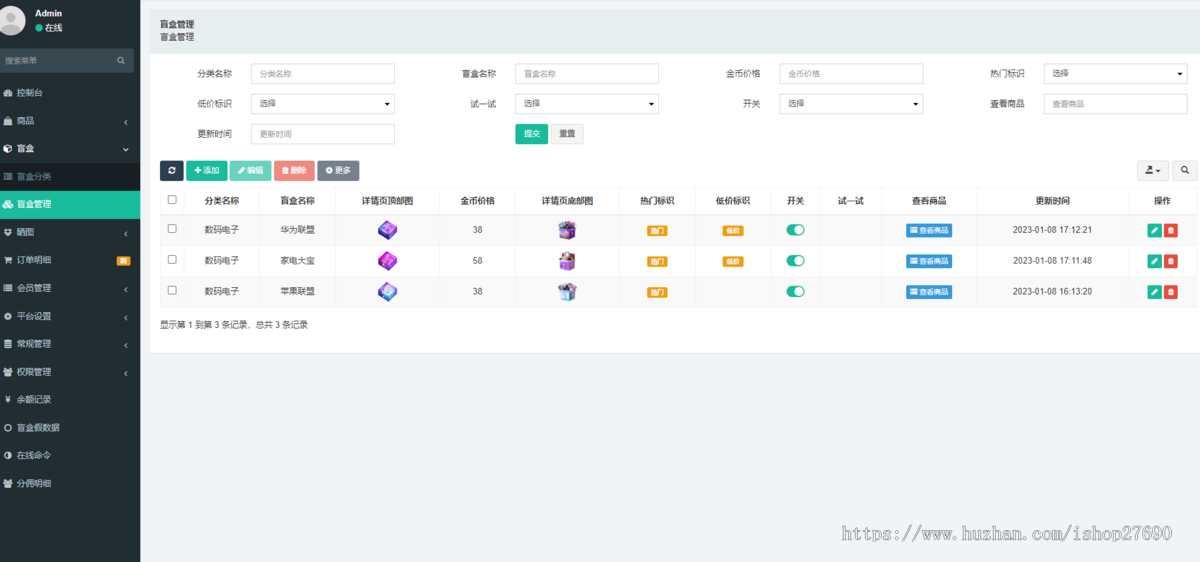This screenshot has height=562, width=1200.
Task: Click the red trash icon for 家电大宝
Action: (1171, 261)
